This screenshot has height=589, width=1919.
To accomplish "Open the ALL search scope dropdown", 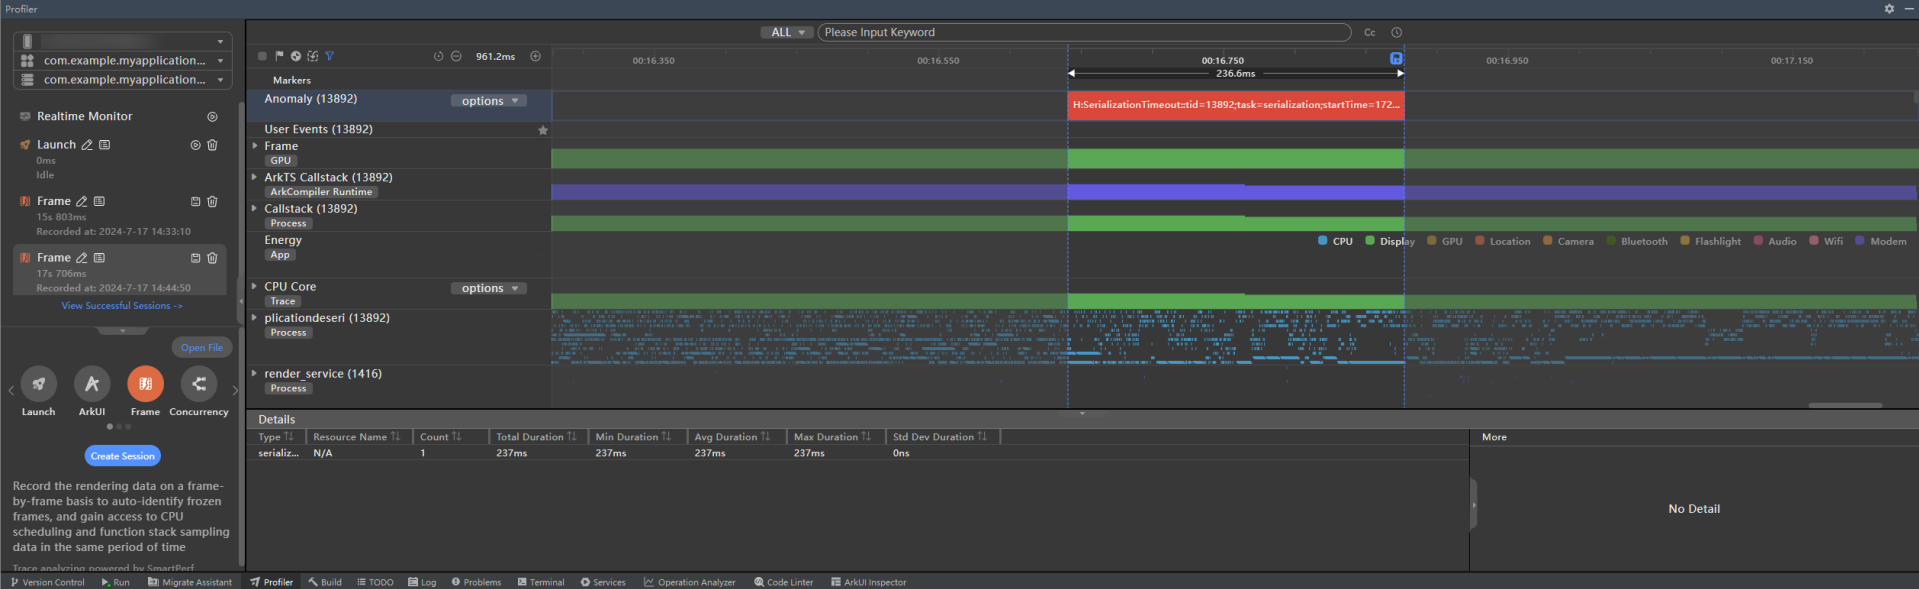I will tap(787, 32).
